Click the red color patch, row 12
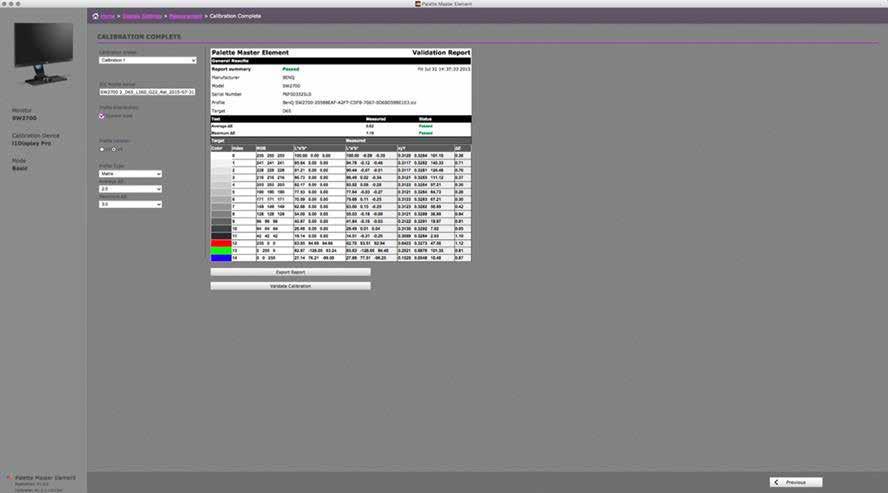The width and height of the screenshot is (888, 493). [x=221, y=243]
